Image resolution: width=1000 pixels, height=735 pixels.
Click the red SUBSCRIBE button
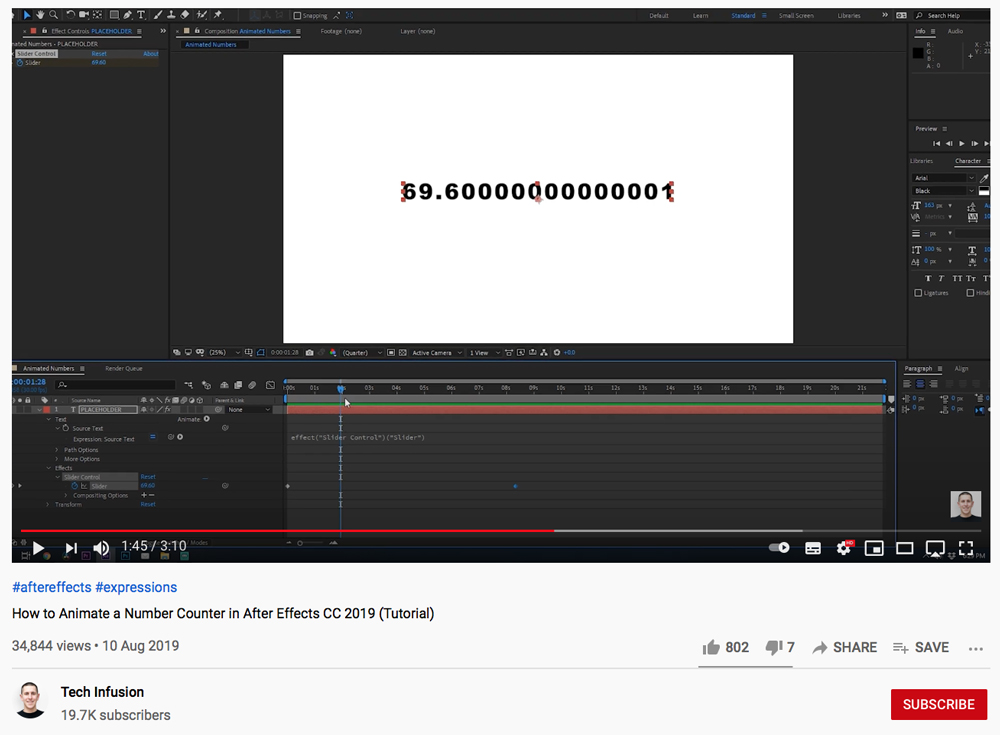(x=939, y=704)
